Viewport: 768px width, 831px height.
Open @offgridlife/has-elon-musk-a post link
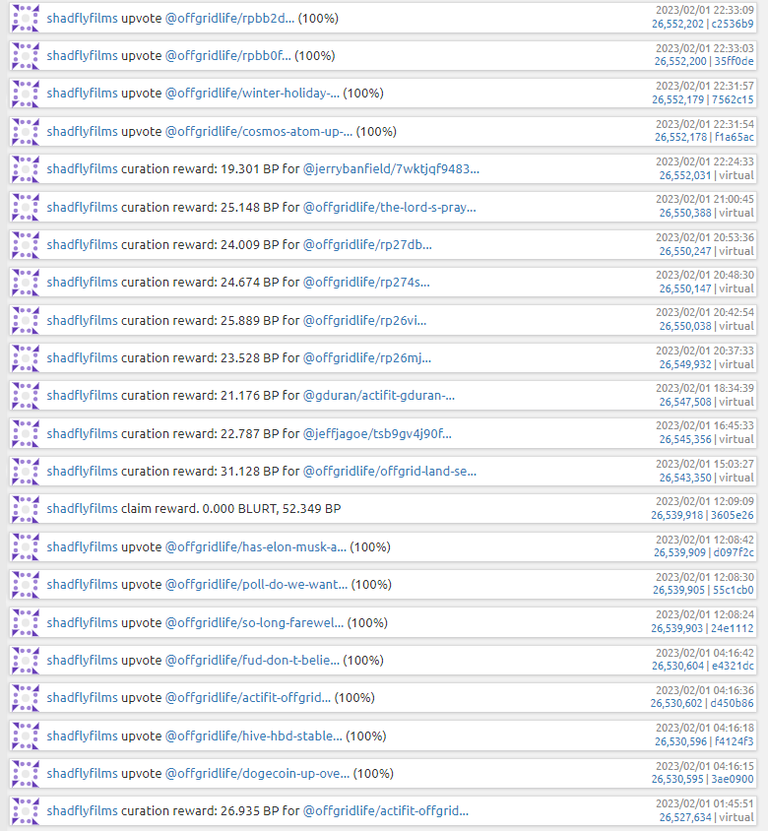256,547
